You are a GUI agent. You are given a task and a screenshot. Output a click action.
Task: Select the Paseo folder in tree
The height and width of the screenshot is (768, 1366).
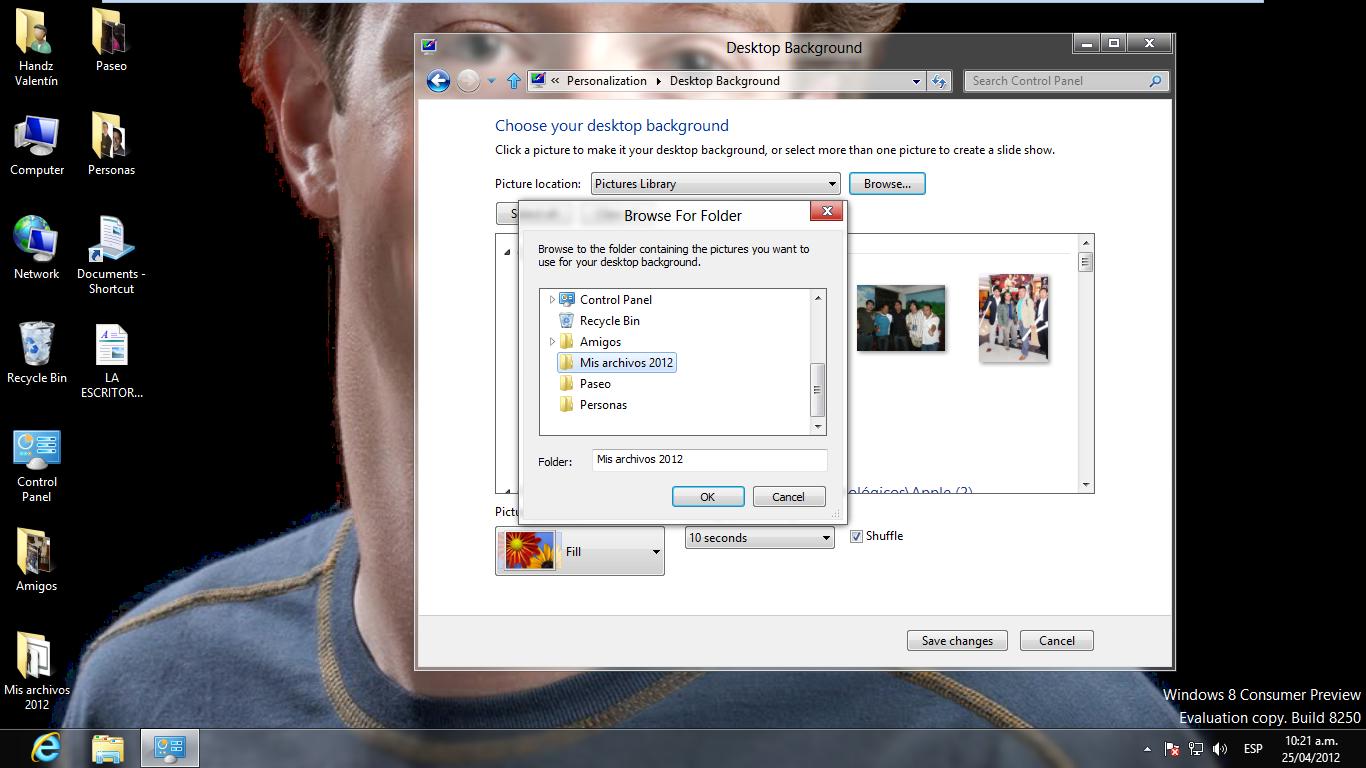(x=595, y=384)
